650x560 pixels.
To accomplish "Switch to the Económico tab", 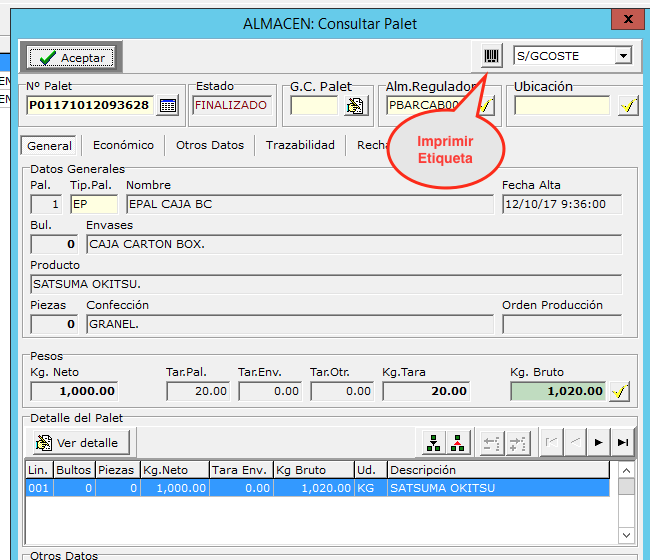I will (123, 145).
